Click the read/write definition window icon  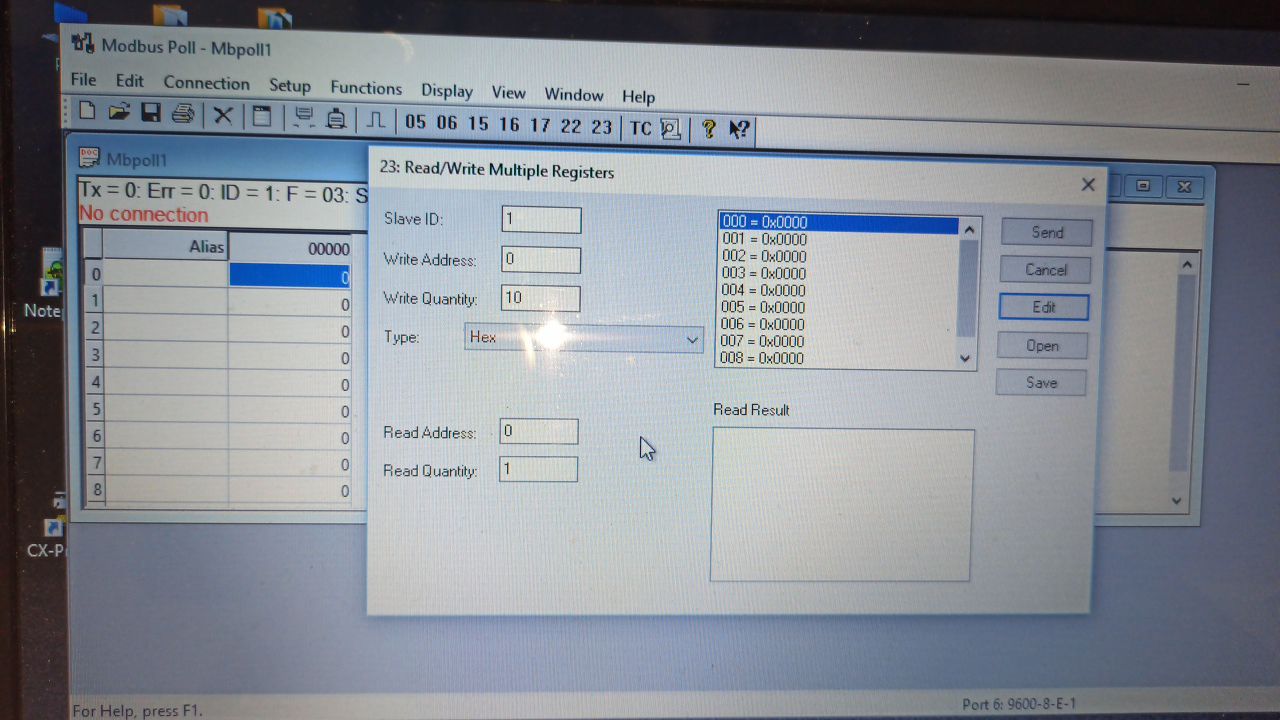click(261, 116)
